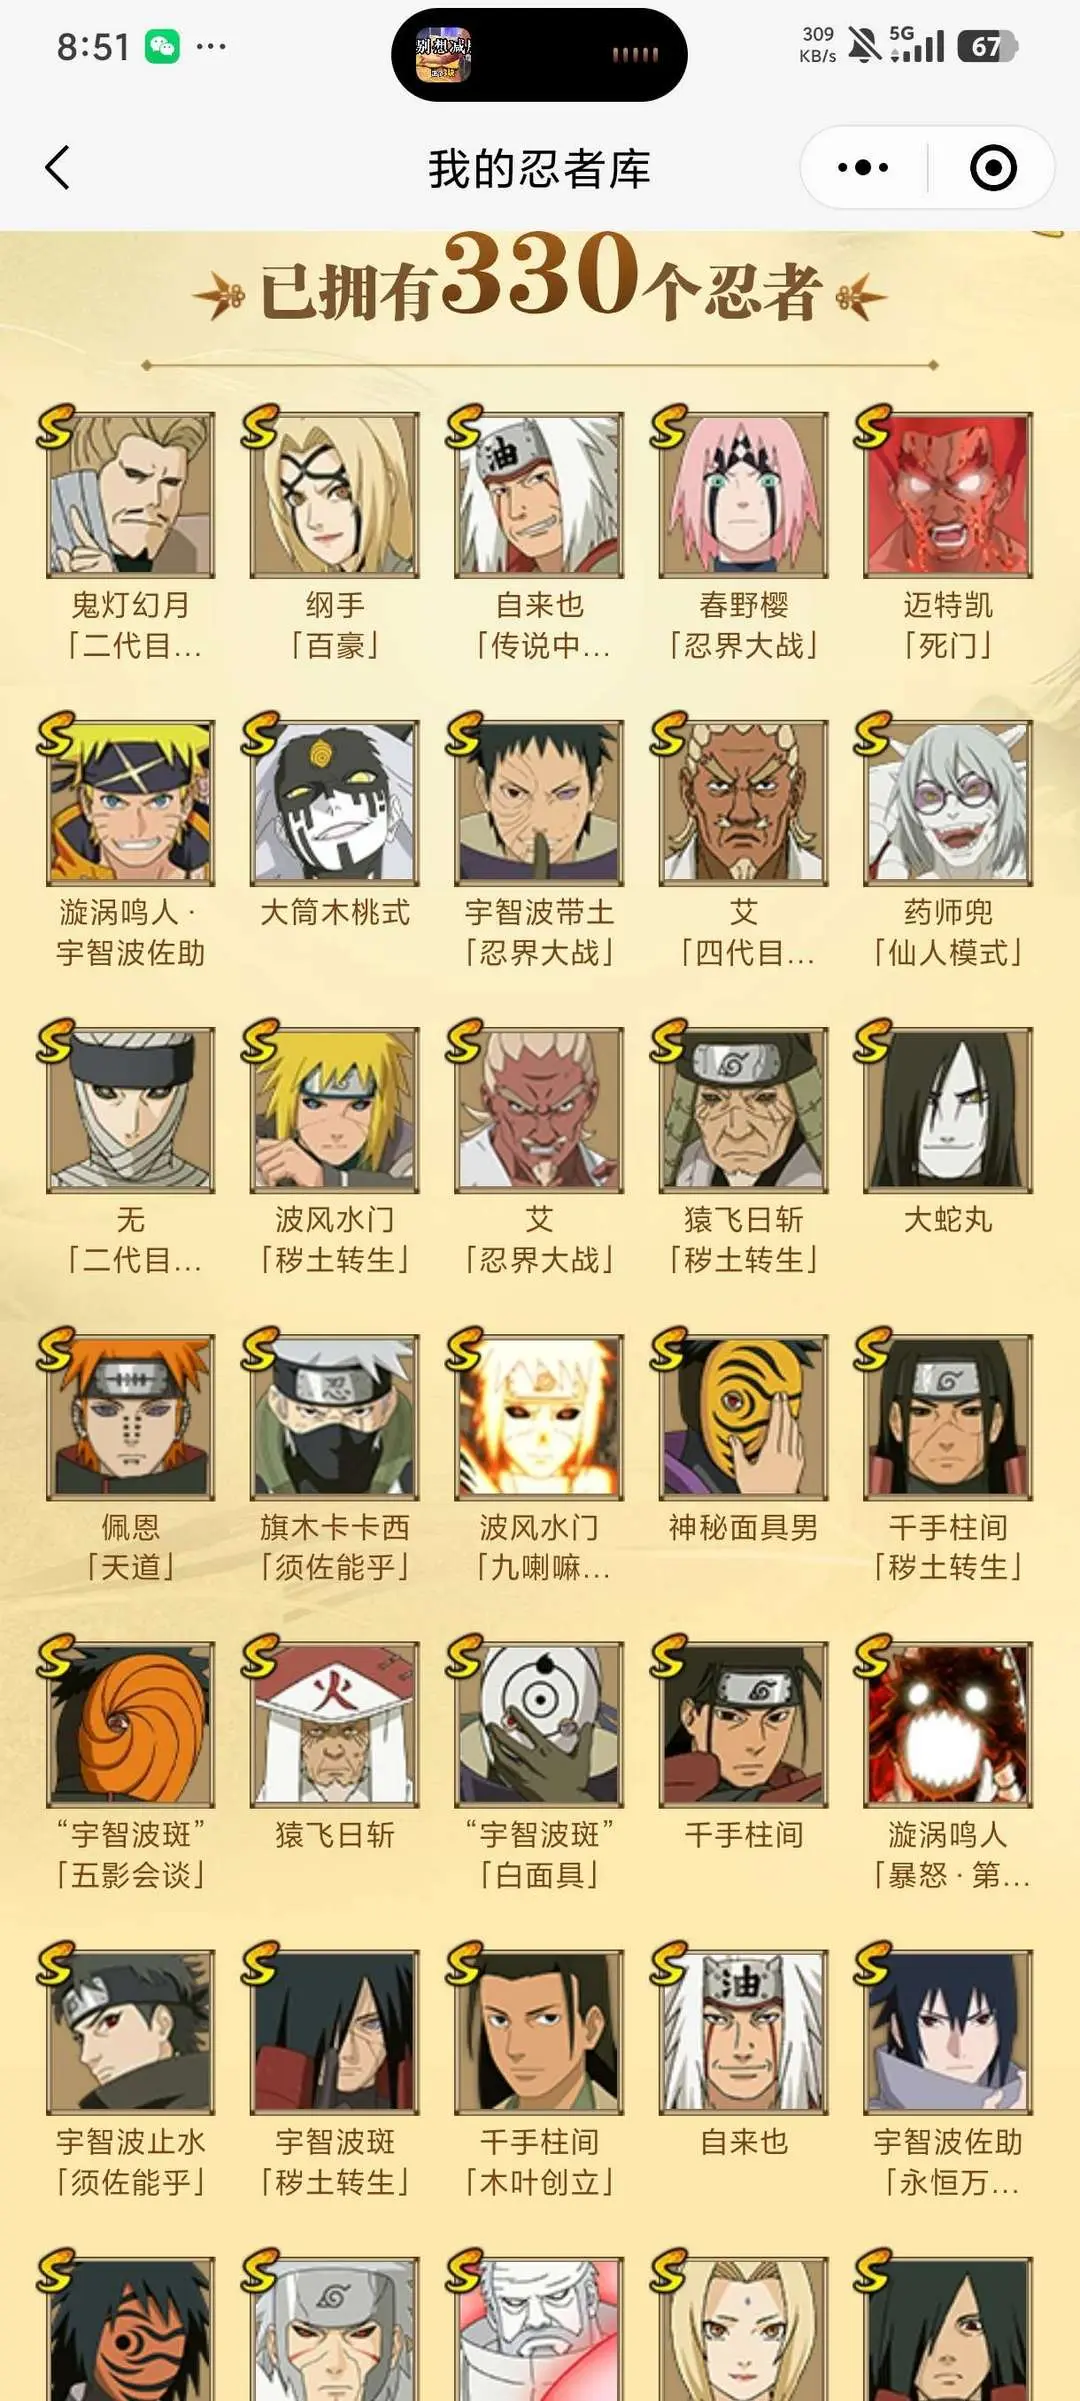Select the 大蛇丸 ninja portrait

pyautogui.click(x=948, y=1109)
